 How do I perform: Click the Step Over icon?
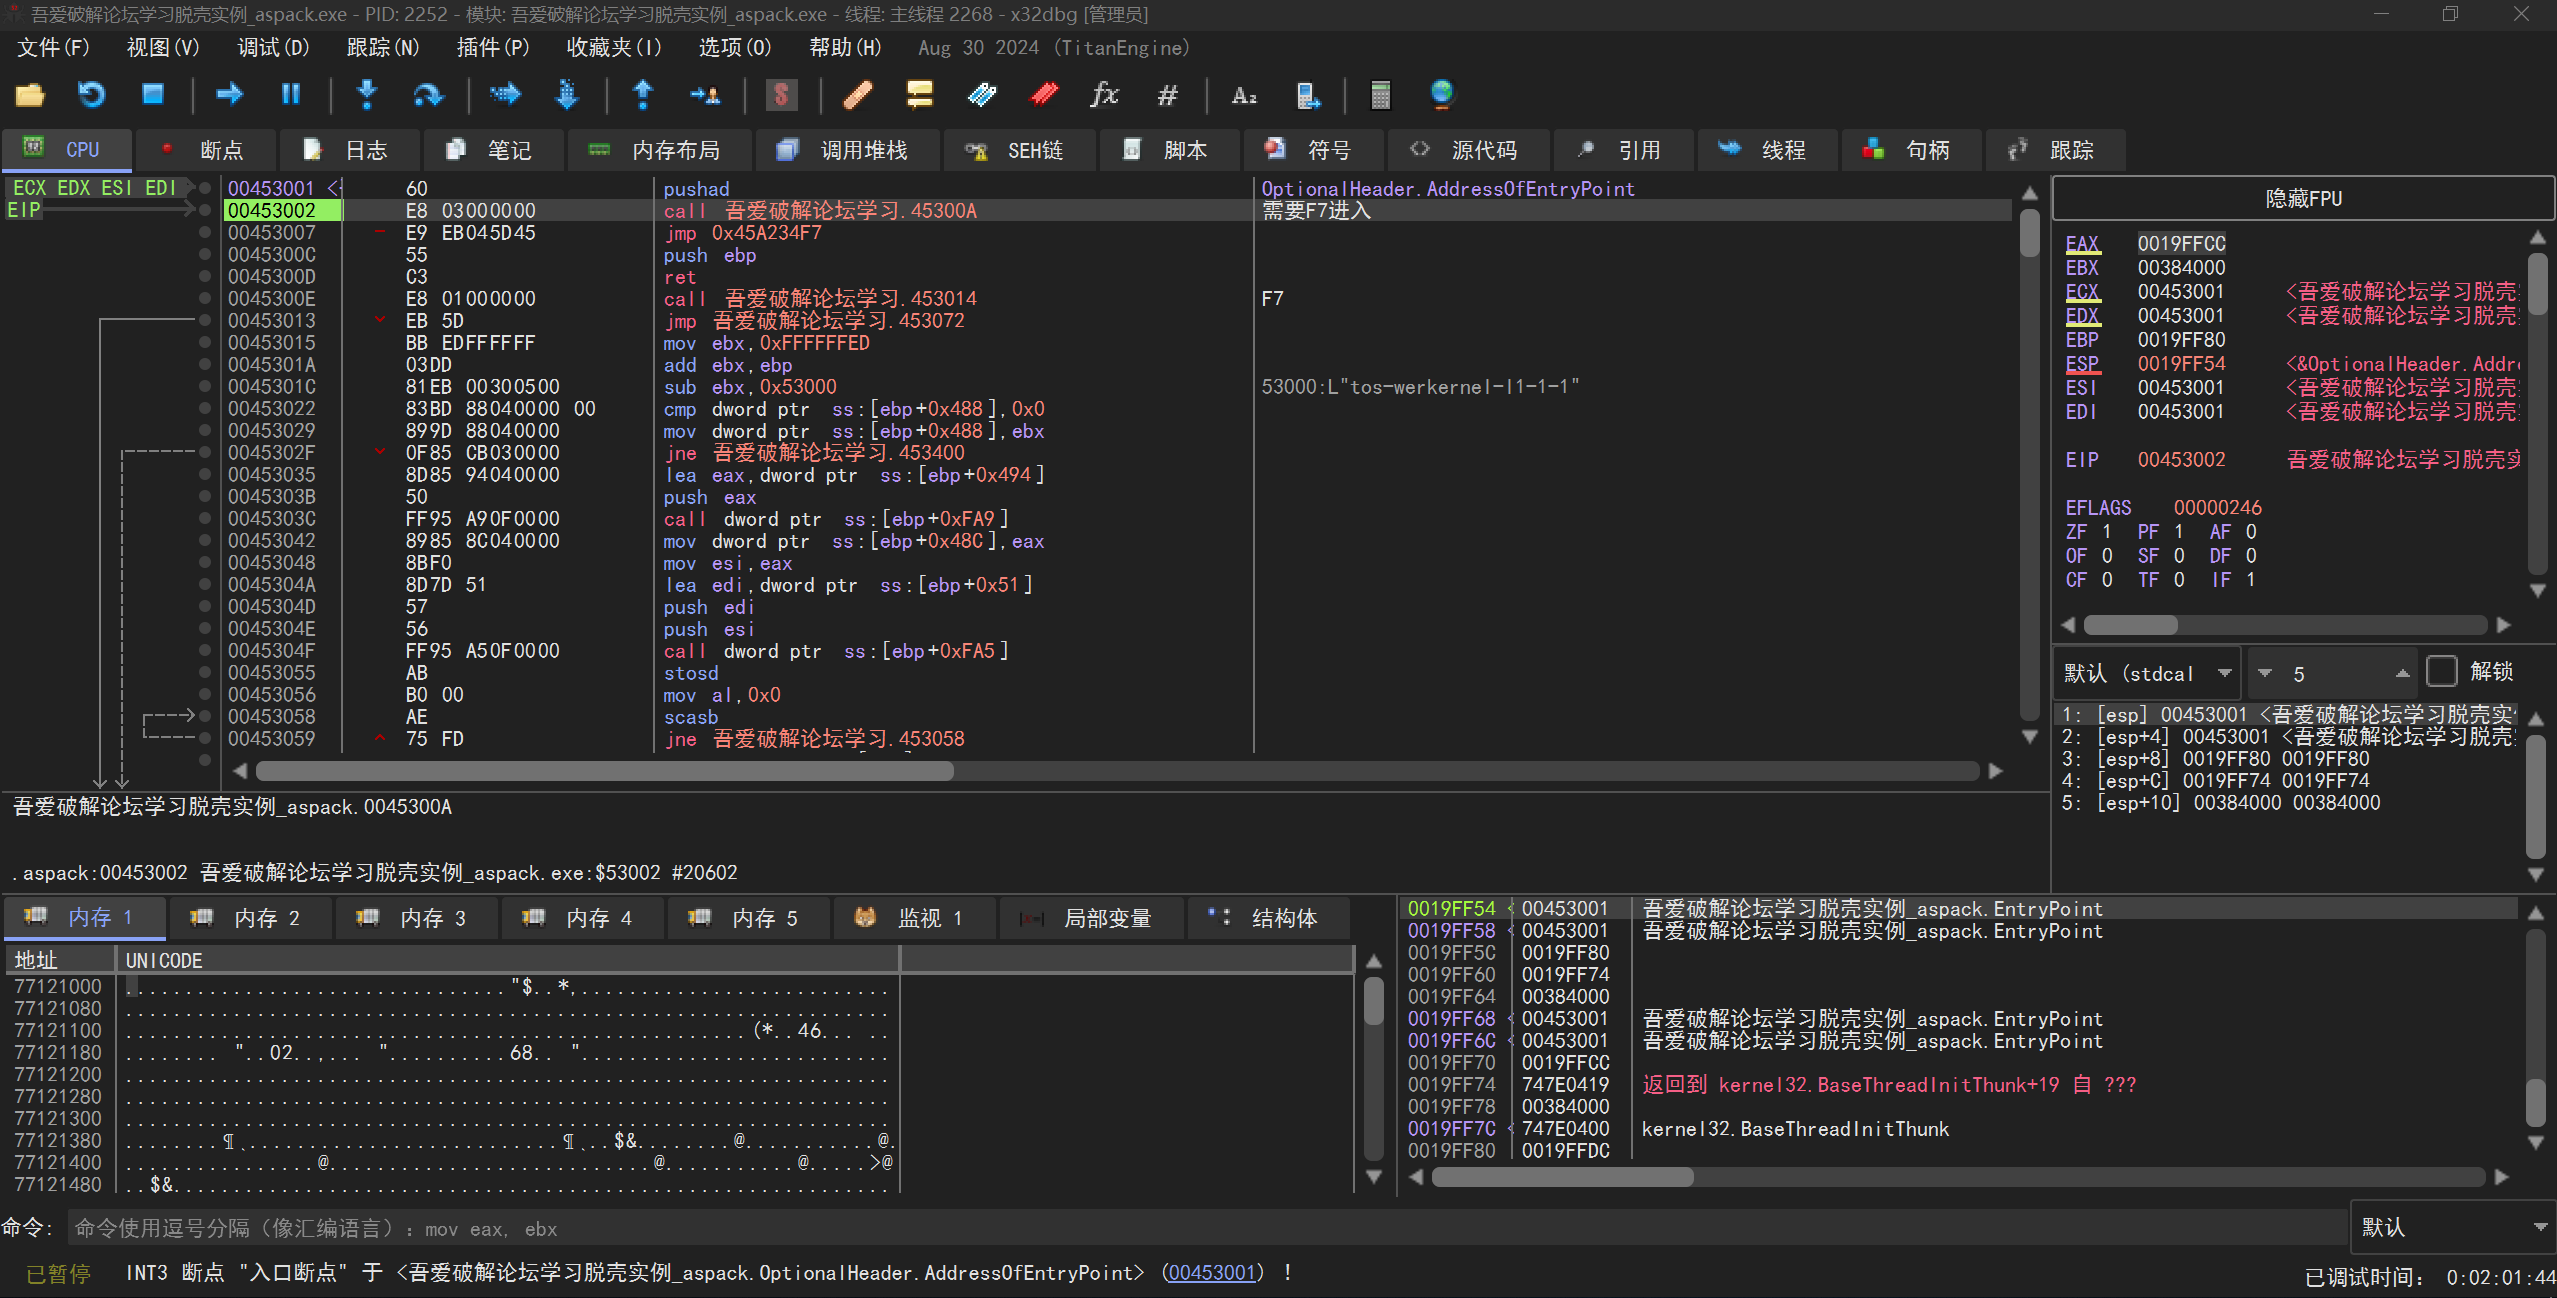428,95
